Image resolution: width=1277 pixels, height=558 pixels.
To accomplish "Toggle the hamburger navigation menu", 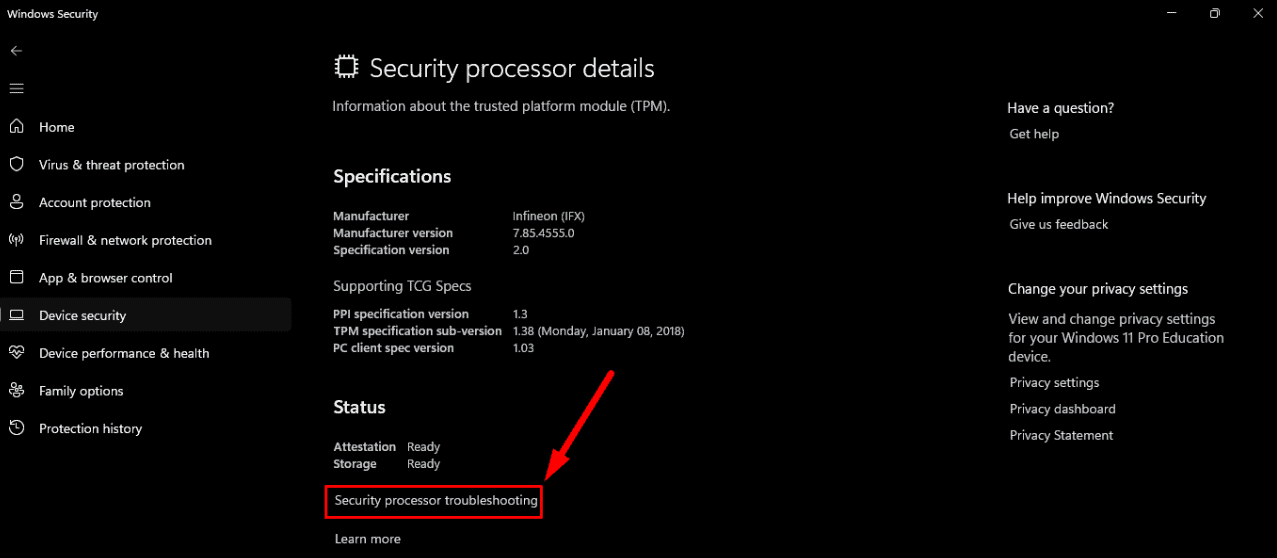I will (x=16, y=88).
